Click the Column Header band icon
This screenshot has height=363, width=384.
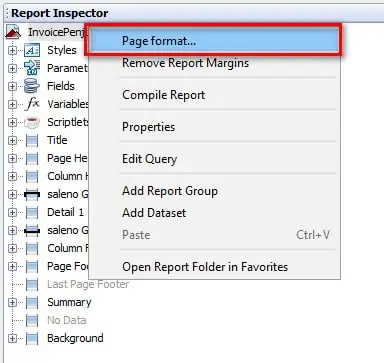[32, 176]
